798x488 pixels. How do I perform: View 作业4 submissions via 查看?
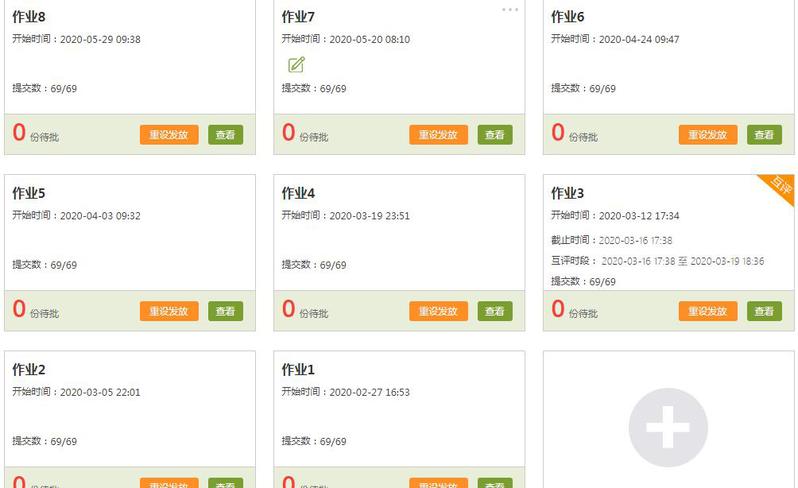(495, 311)
